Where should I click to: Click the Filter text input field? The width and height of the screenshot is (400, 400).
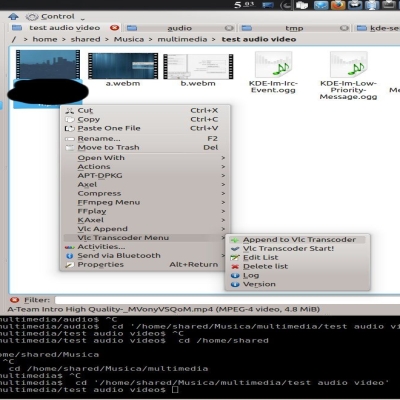click(227, 300)
